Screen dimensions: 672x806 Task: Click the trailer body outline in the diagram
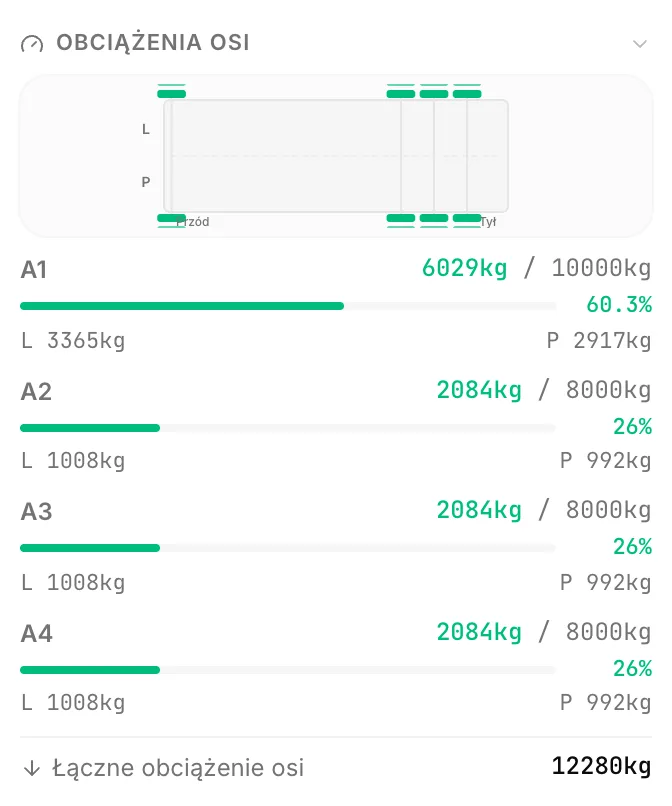(x=336, y=156)
